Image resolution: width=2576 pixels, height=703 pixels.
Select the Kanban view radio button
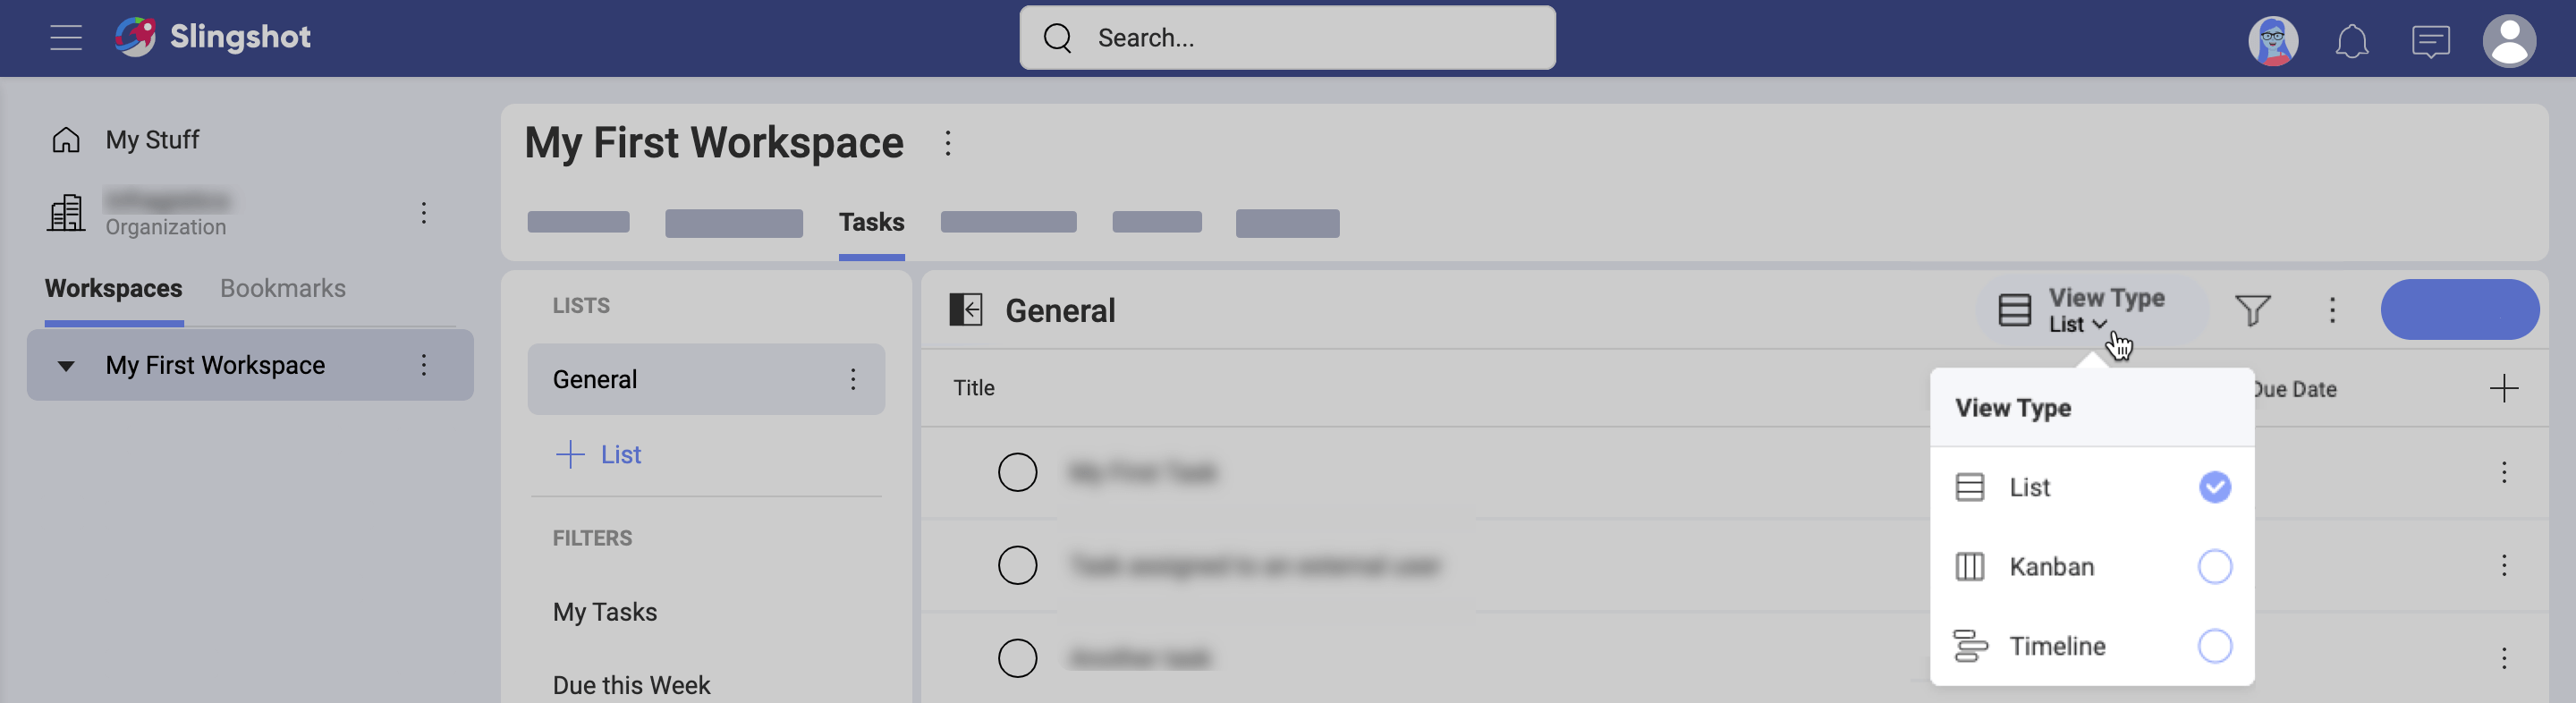(2214, 567)
